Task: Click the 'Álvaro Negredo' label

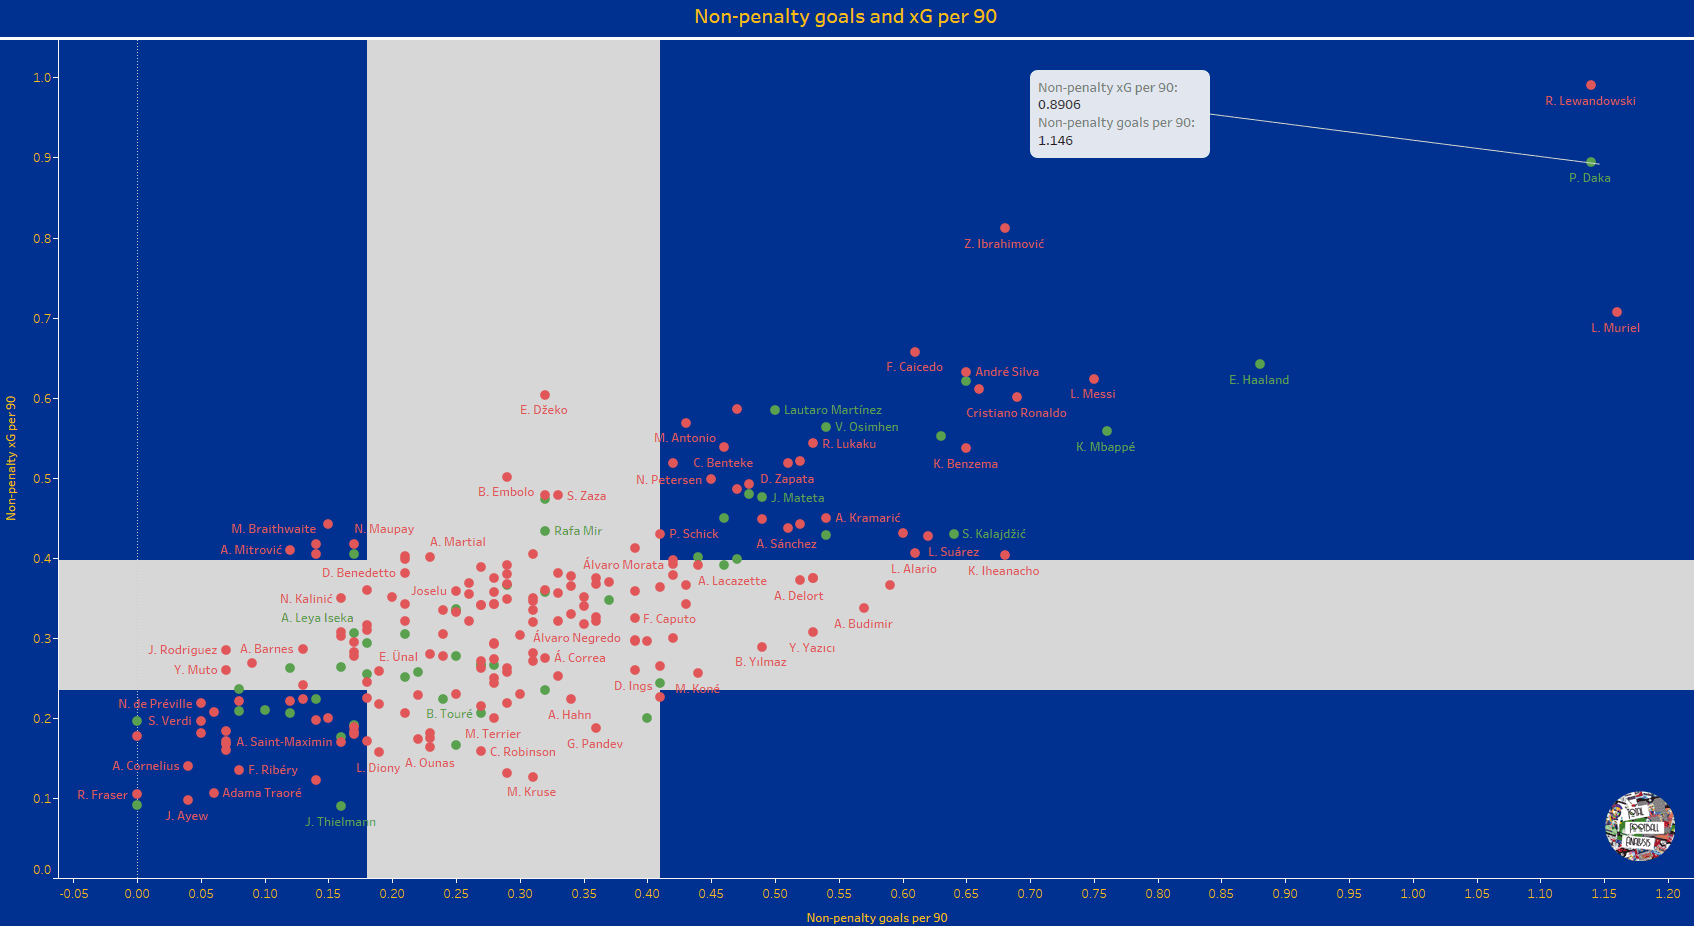Action: 577,638
